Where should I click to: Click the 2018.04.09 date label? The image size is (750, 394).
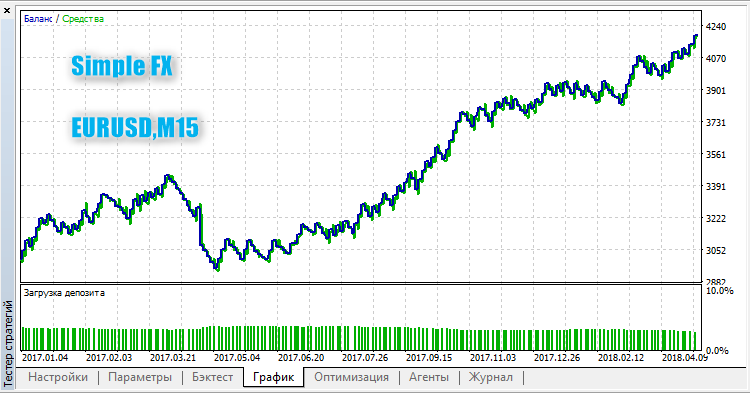click(685, 358)
